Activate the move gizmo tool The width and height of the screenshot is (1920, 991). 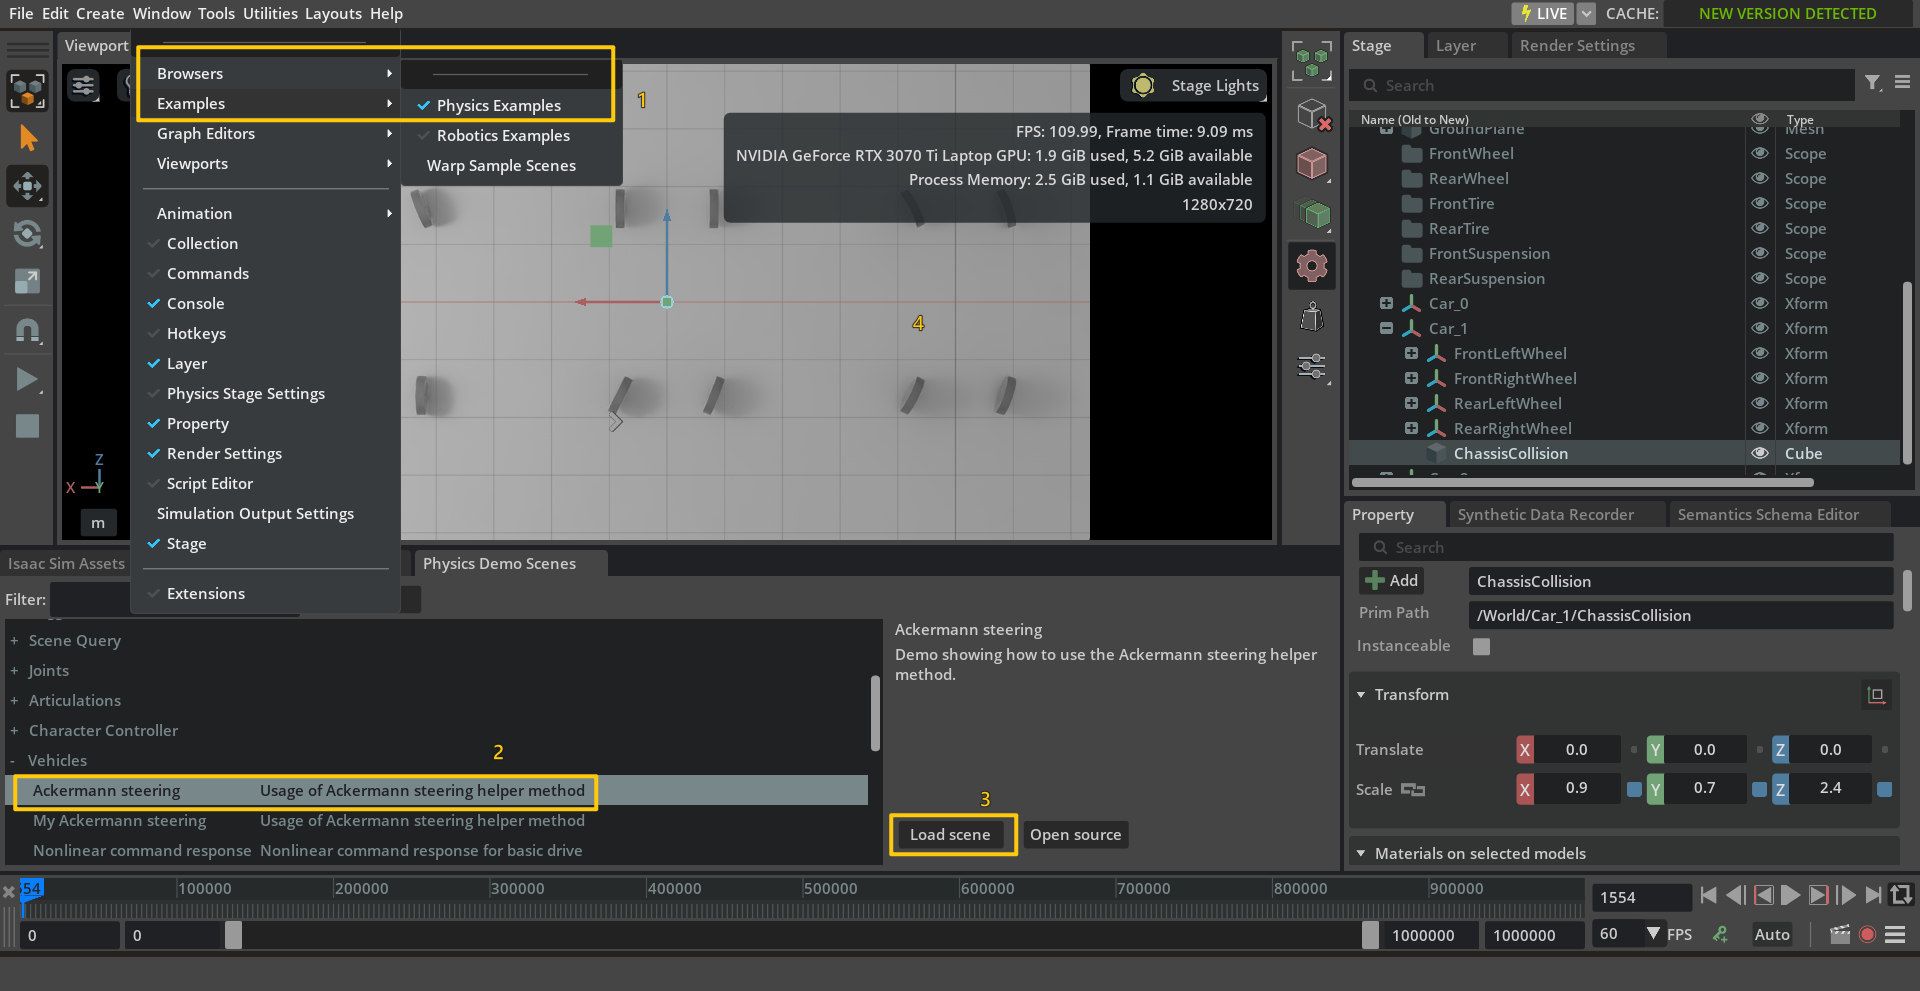tap(28, 186)
